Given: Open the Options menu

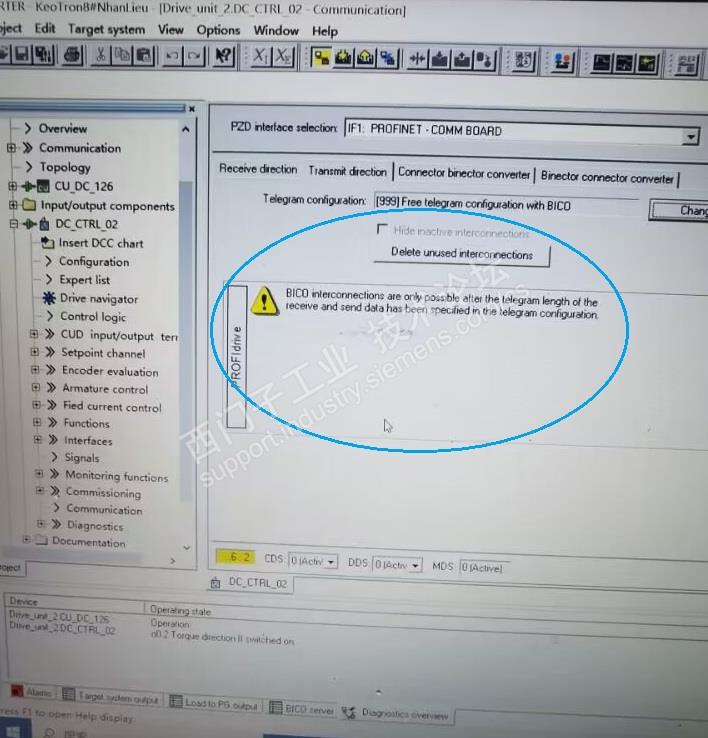Looking at the screenshot, I should pyautogui.click(x=218, y=30).
